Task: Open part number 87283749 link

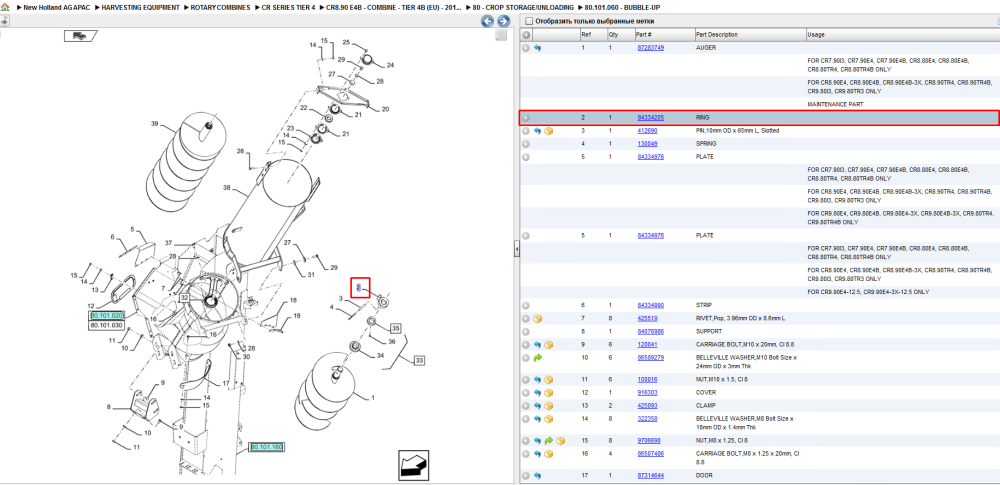Action: pyautogui.click(x=651, y=48)
